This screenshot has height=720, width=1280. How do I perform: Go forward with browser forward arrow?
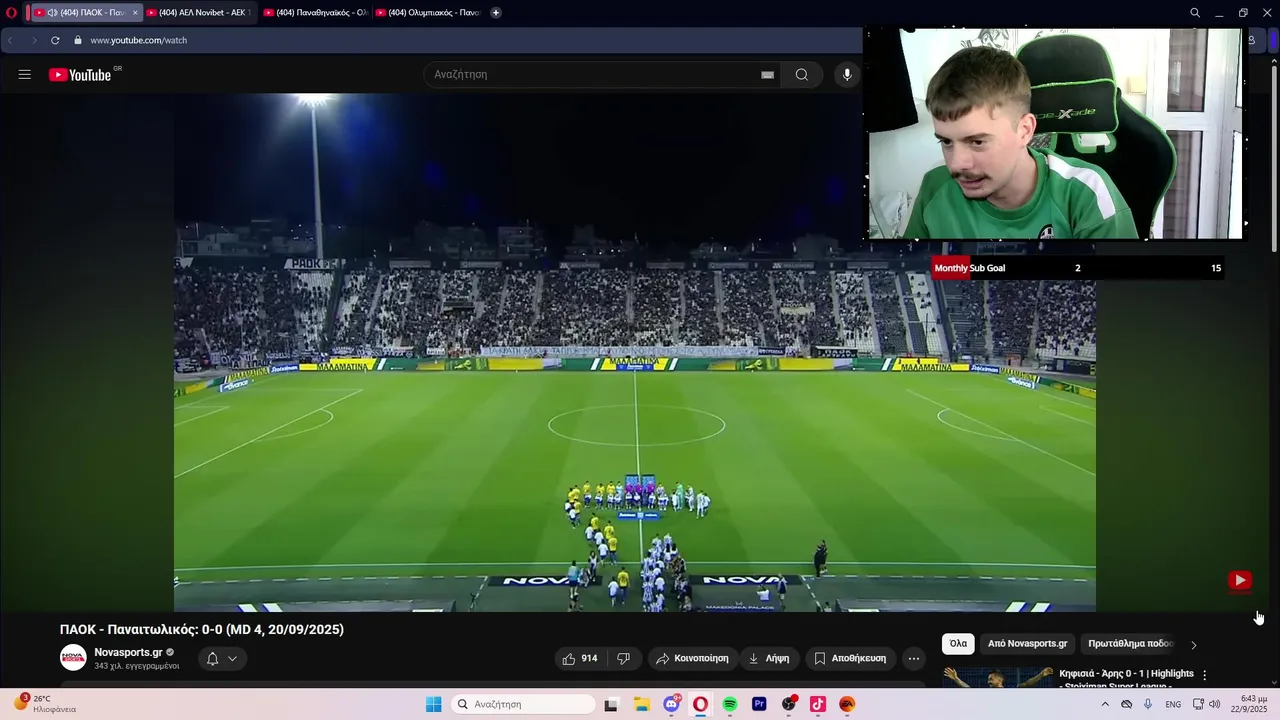pos(33,40)
